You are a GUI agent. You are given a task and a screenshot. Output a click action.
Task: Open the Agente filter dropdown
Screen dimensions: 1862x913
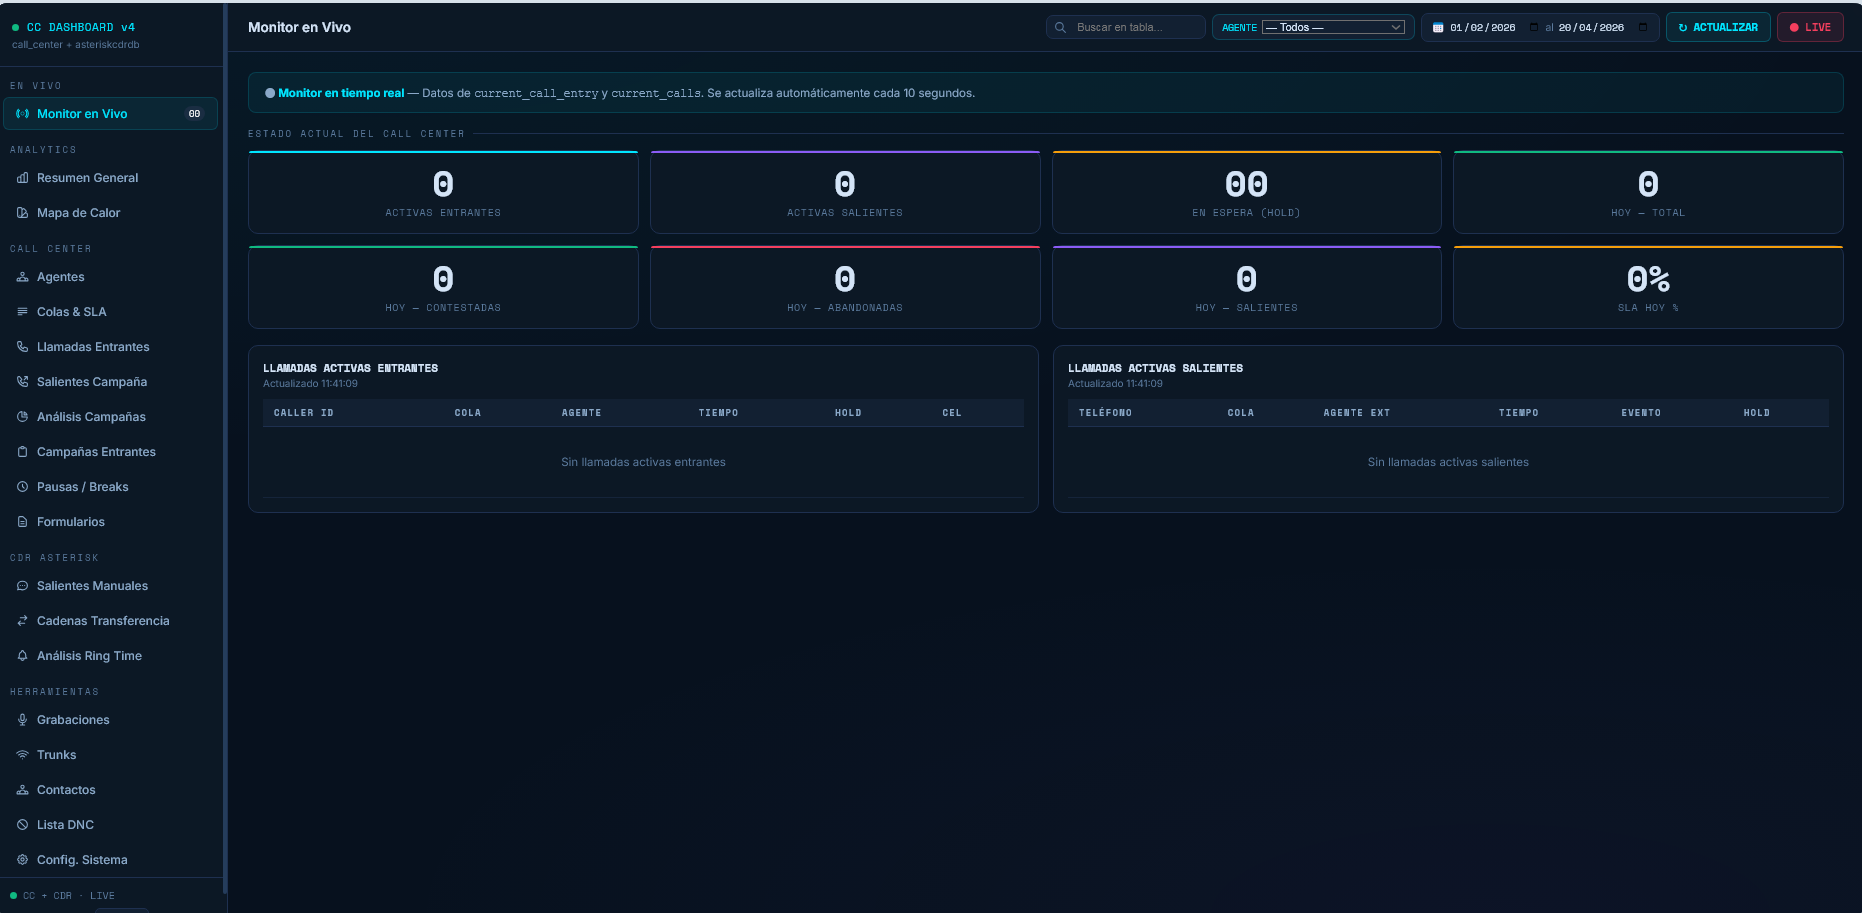[x=1333, y=27]
